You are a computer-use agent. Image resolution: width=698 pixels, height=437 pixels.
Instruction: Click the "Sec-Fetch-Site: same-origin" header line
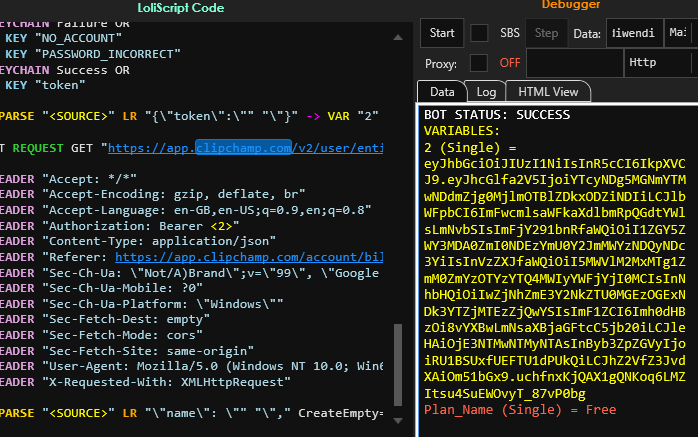(127, 351)
